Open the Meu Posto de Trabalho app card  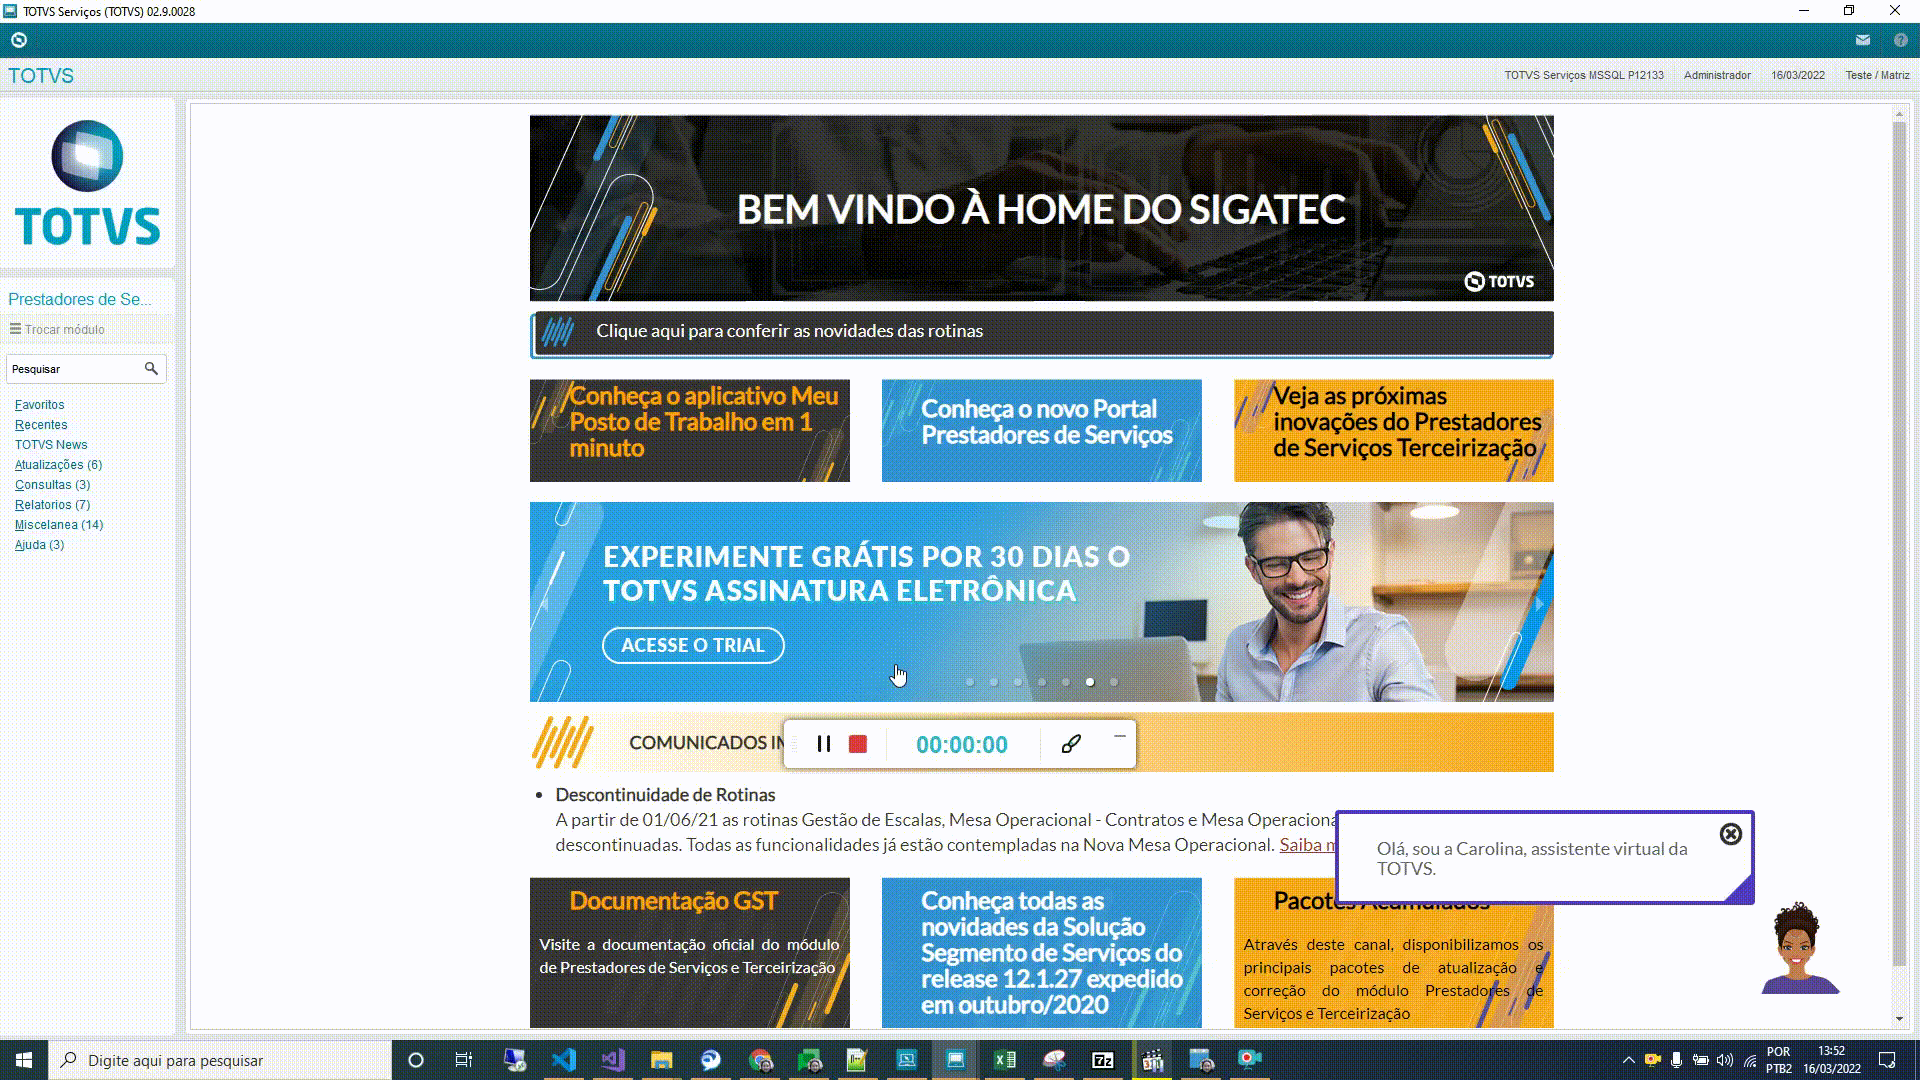[x=690, y=430]
